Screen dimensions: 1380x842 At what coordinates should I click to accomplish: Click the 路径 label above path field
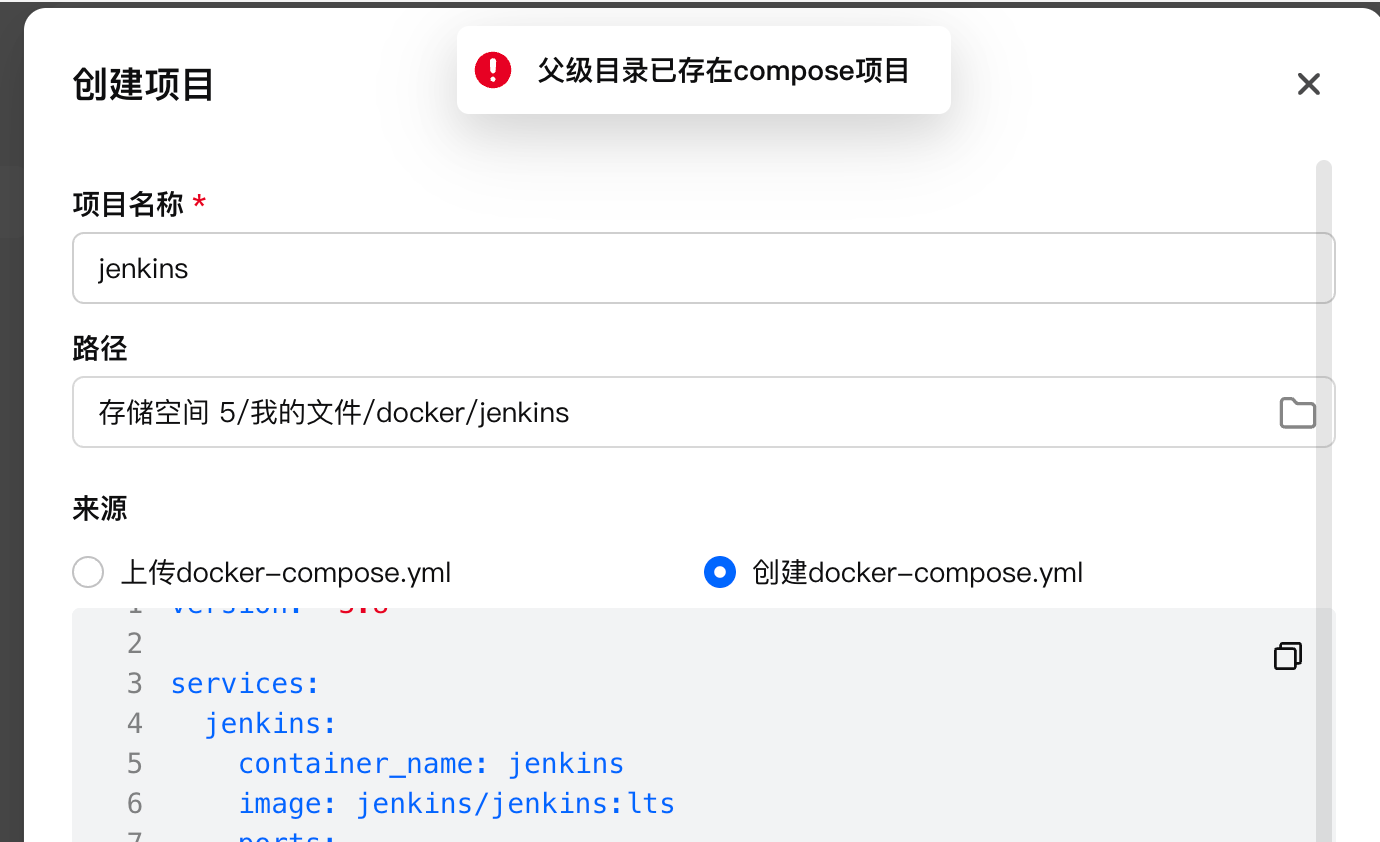[x=100, y=349]
